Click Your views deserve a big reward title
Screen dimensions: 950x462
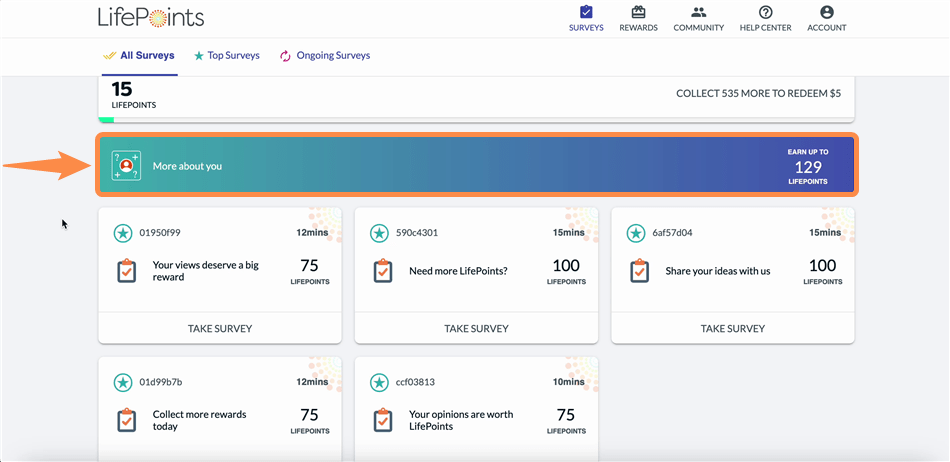[x=205, y=271]
